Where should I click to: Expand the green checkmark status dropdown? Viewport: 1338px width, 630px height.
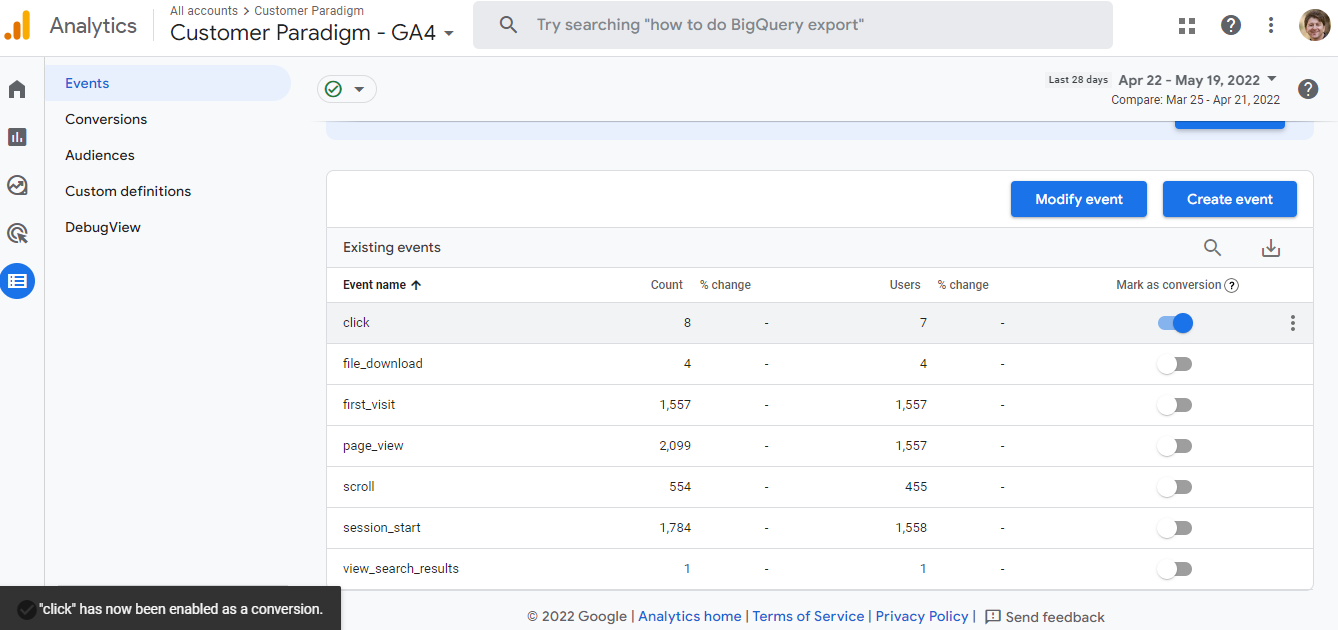[x=346, y=89]
